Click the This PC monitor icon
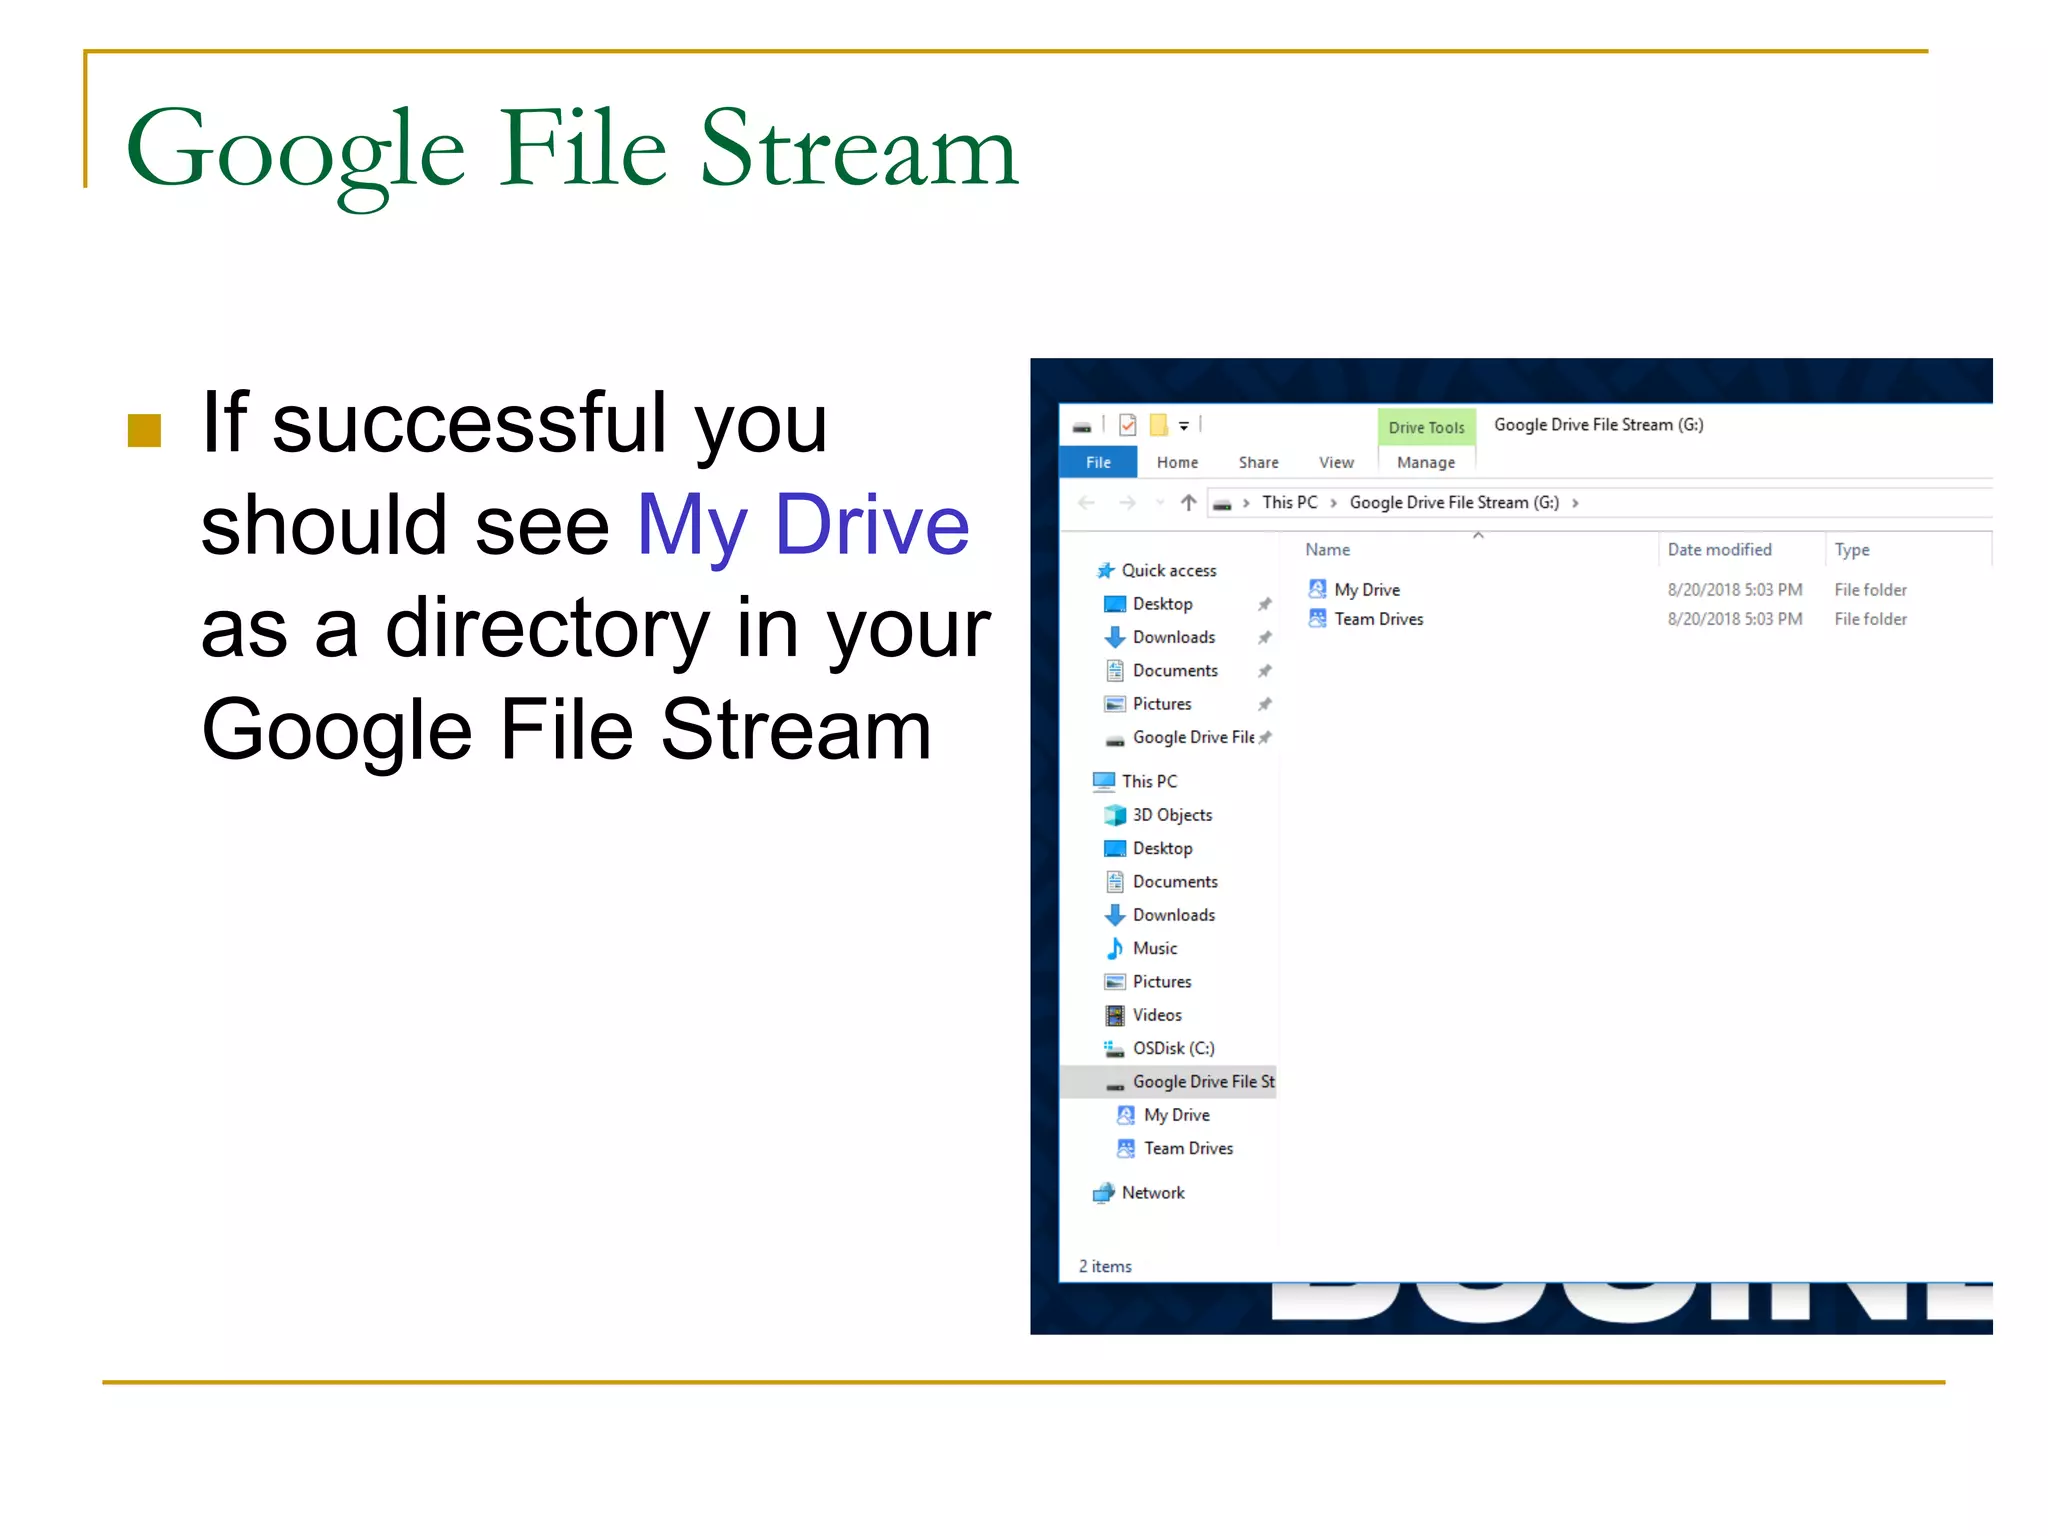The height and width of the screenshot is (1536, 2048). coord(1104,781)
